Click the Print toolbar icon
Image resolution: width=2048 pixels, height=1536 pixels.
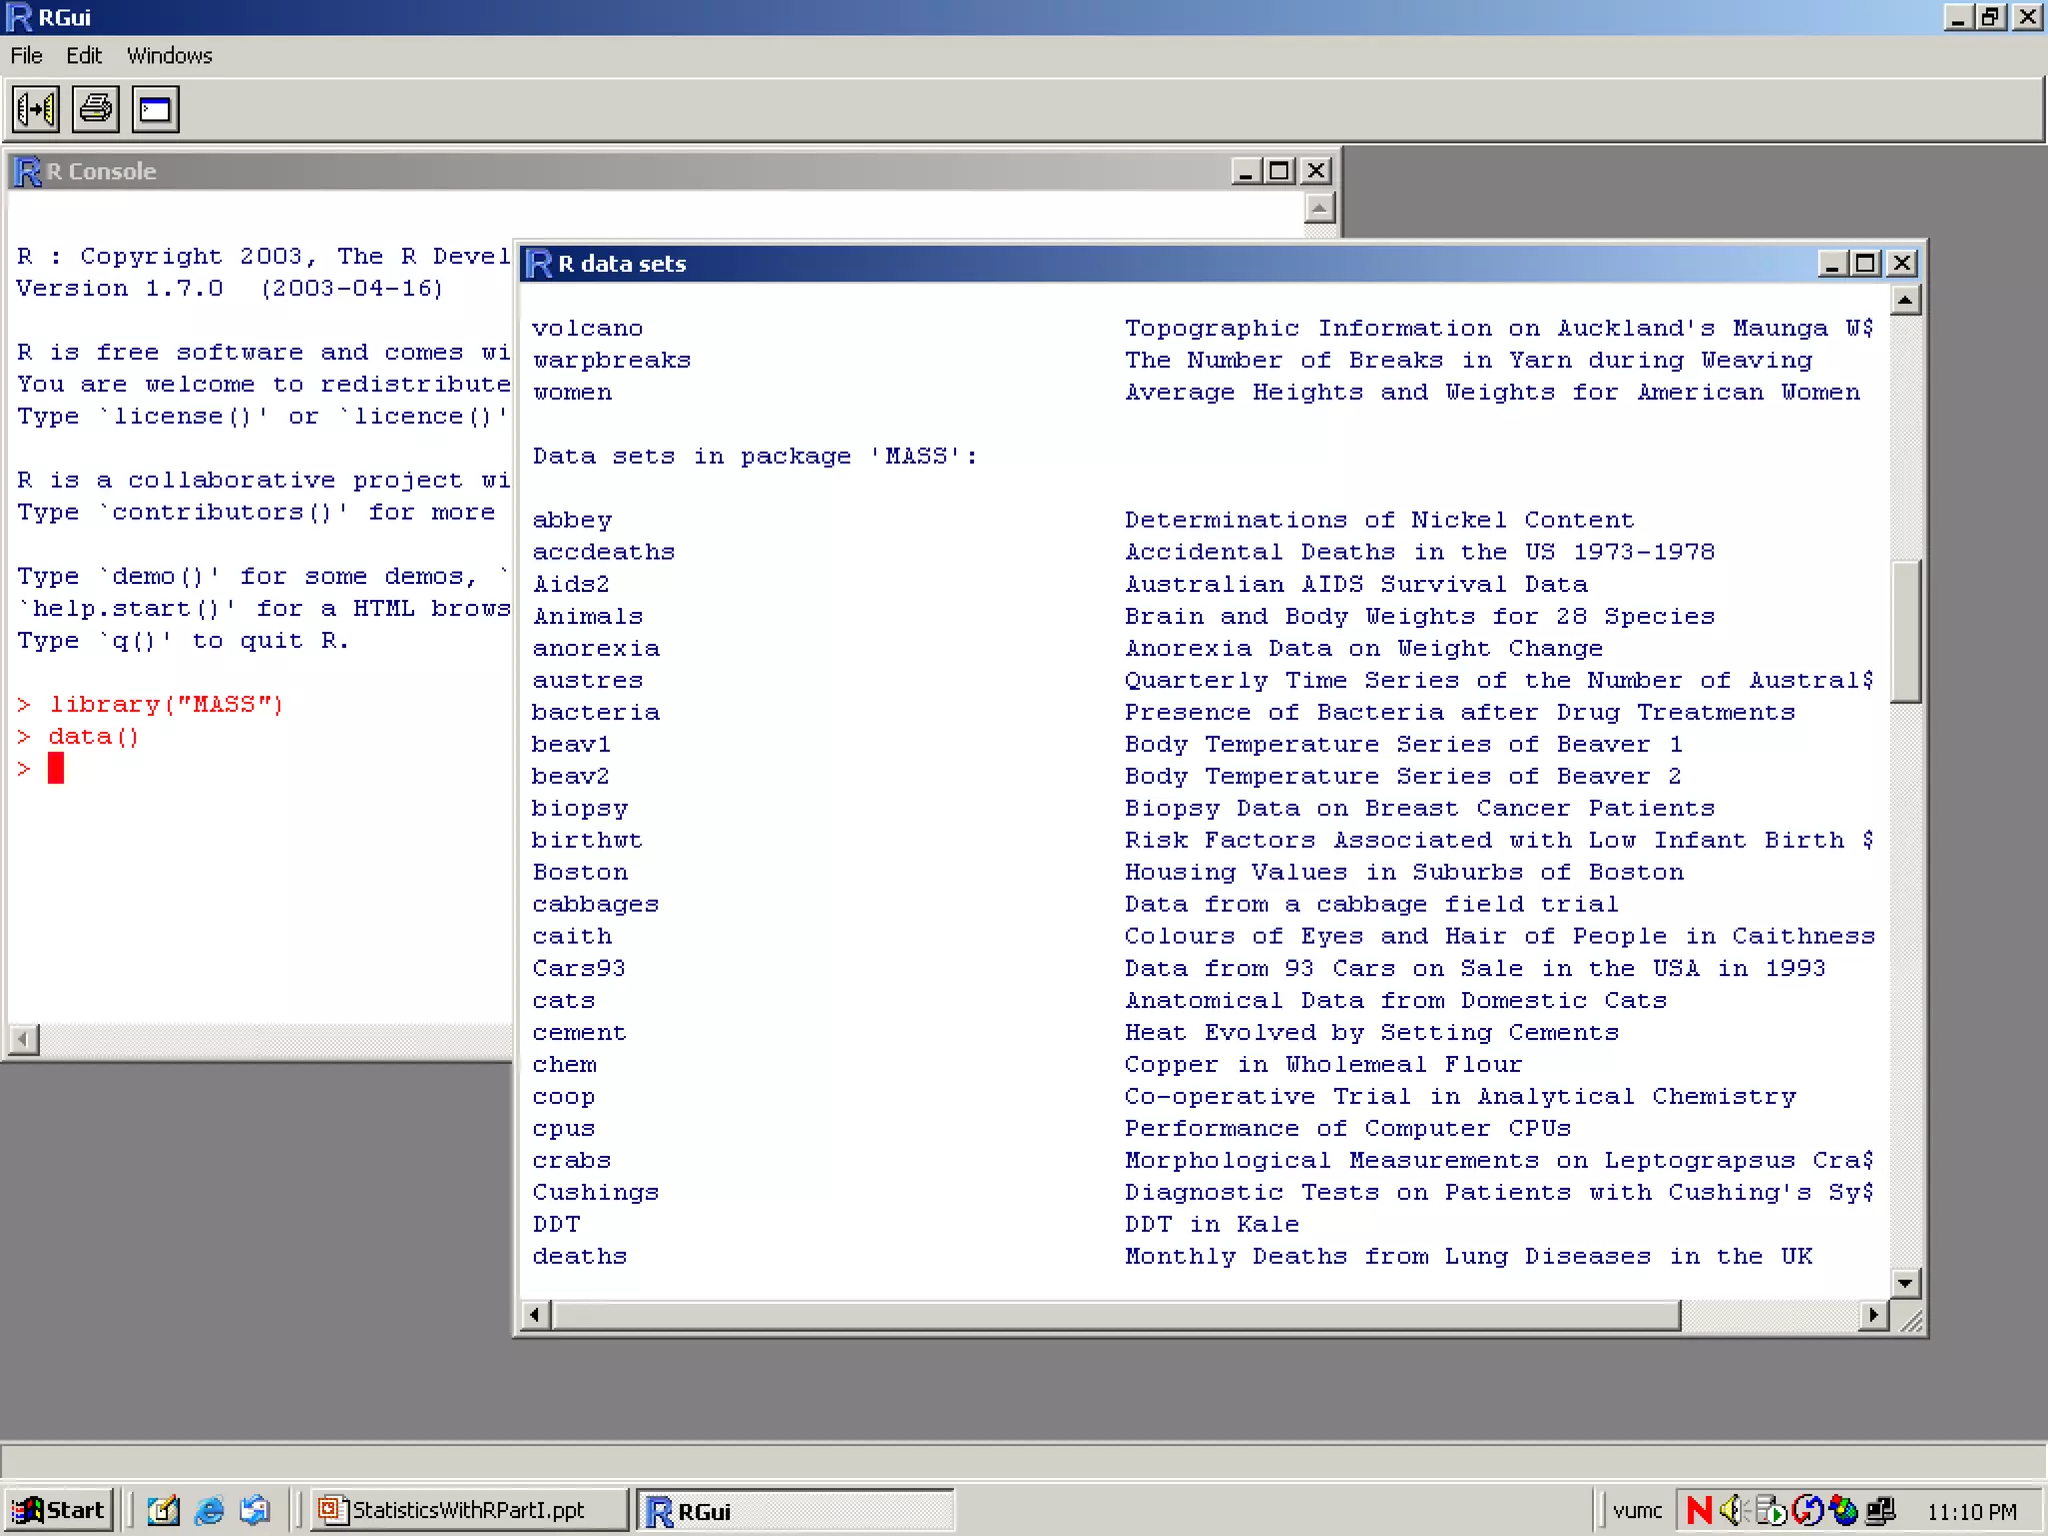[96, 109]
